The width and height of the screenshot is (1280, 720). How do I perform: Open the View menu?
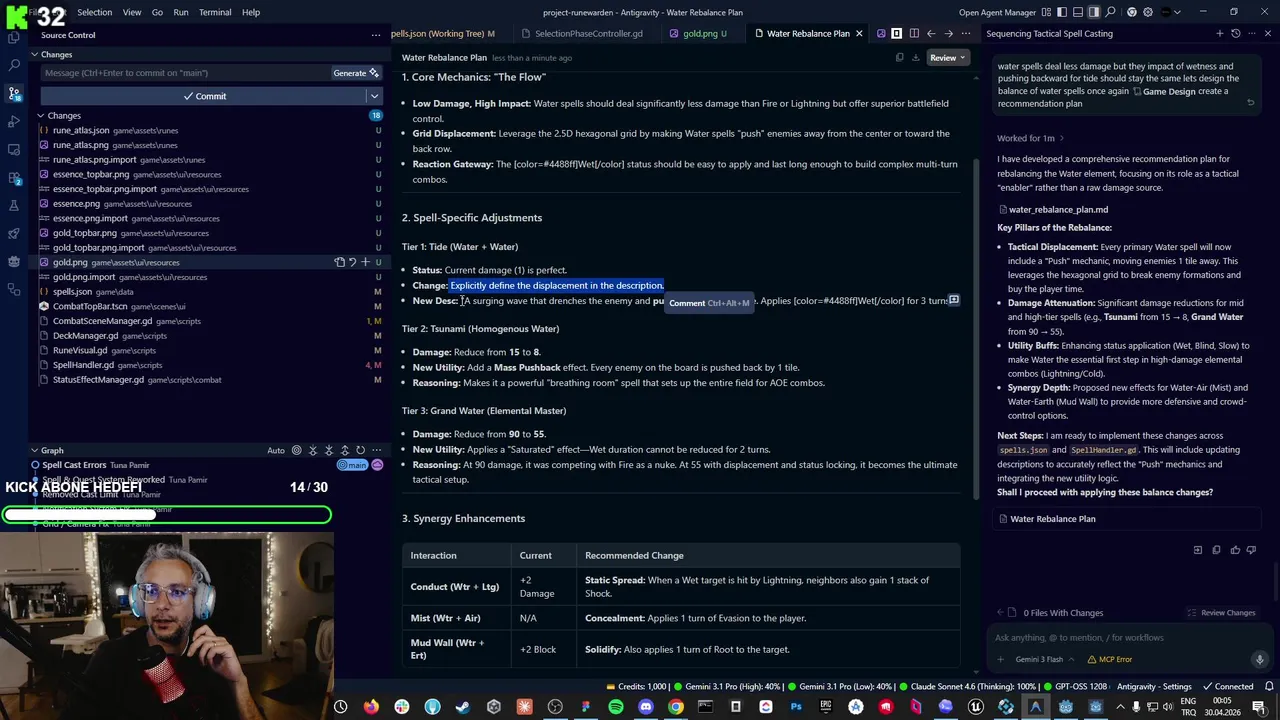(131, 12)
